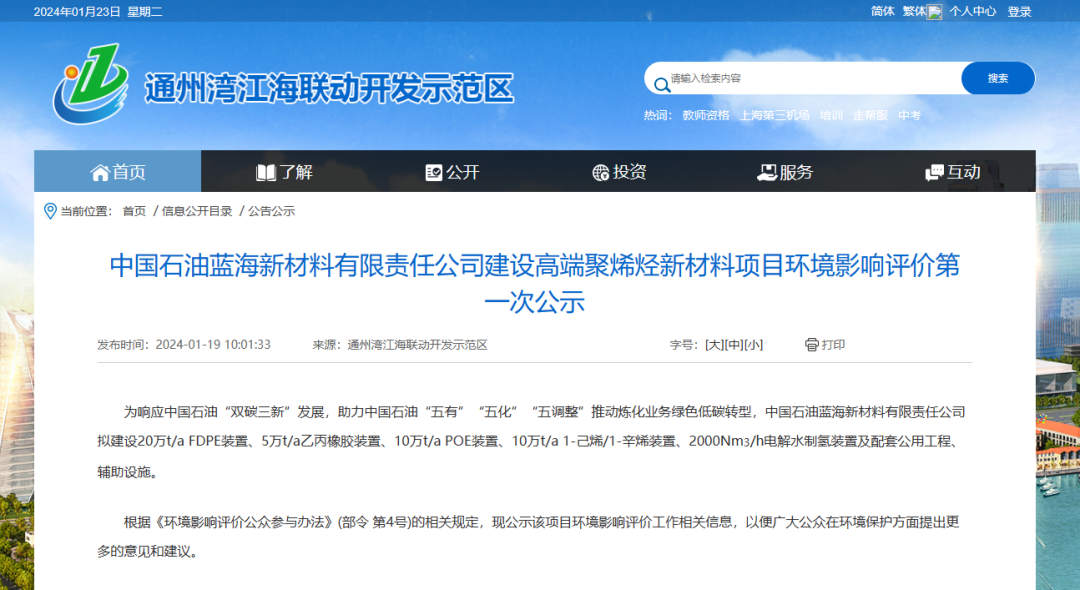Click the home icon in navigation bar
The height and width of the screenshot is (590, 1080).
tap(100, 172)
